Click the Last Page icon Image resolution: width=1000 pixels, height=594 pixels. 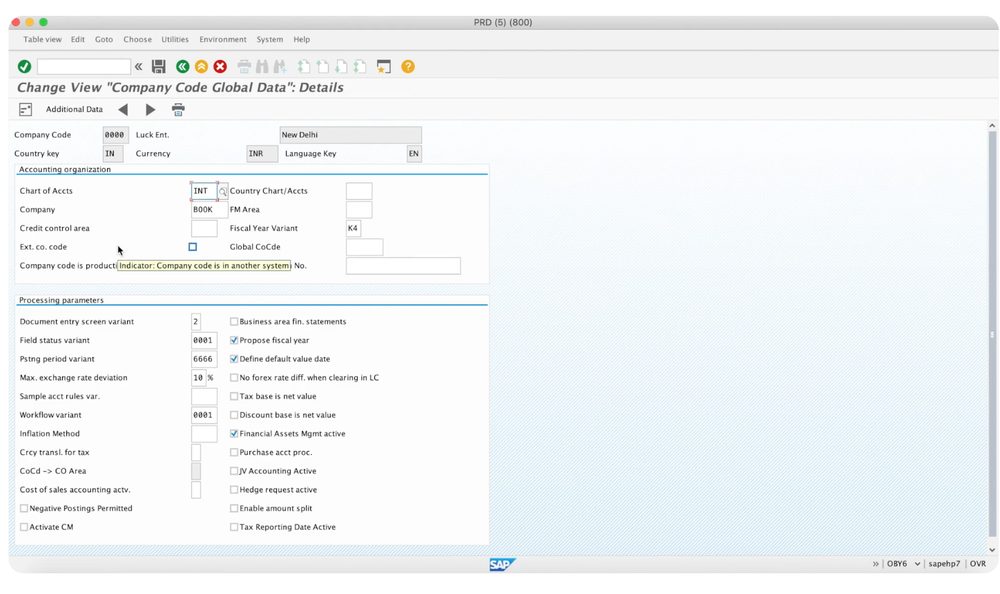click(360, 66)
